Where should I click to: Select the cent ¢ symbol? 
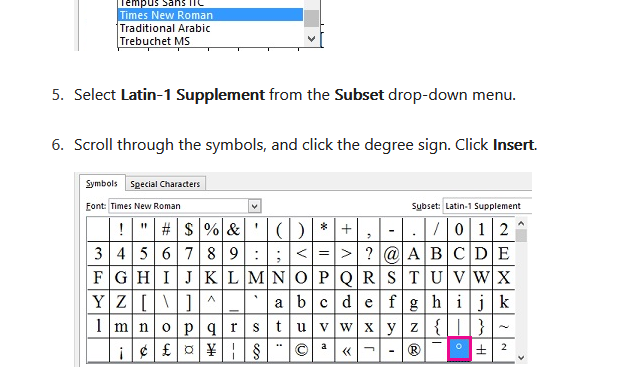pyautogui.click(x=143, y=350)
